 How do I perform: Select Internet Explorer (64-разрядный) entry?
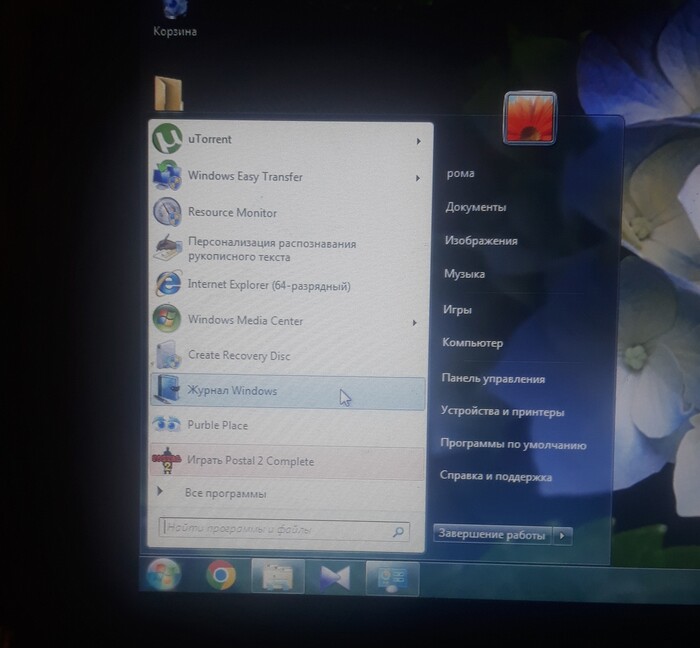click(289, 284)
